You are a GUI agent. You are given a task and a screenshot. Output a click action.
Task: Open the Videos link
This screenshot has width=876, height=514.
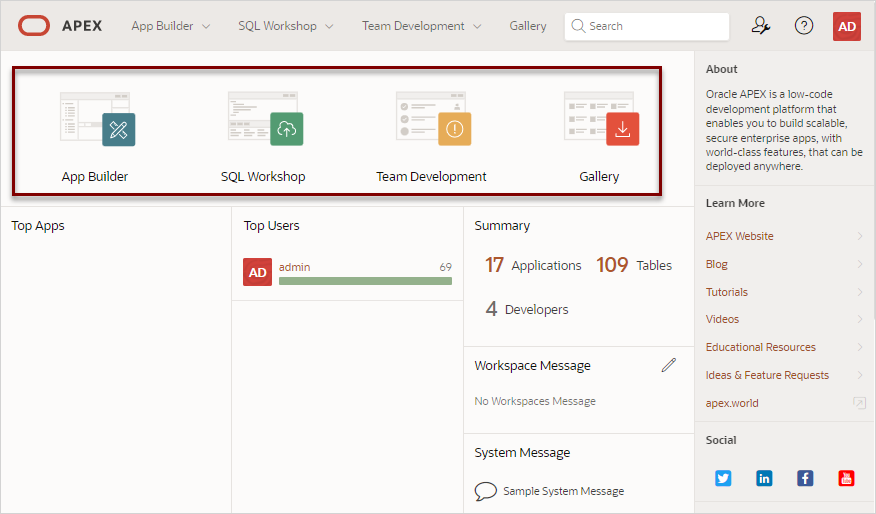pyautogui.click(x=722, y=319)
